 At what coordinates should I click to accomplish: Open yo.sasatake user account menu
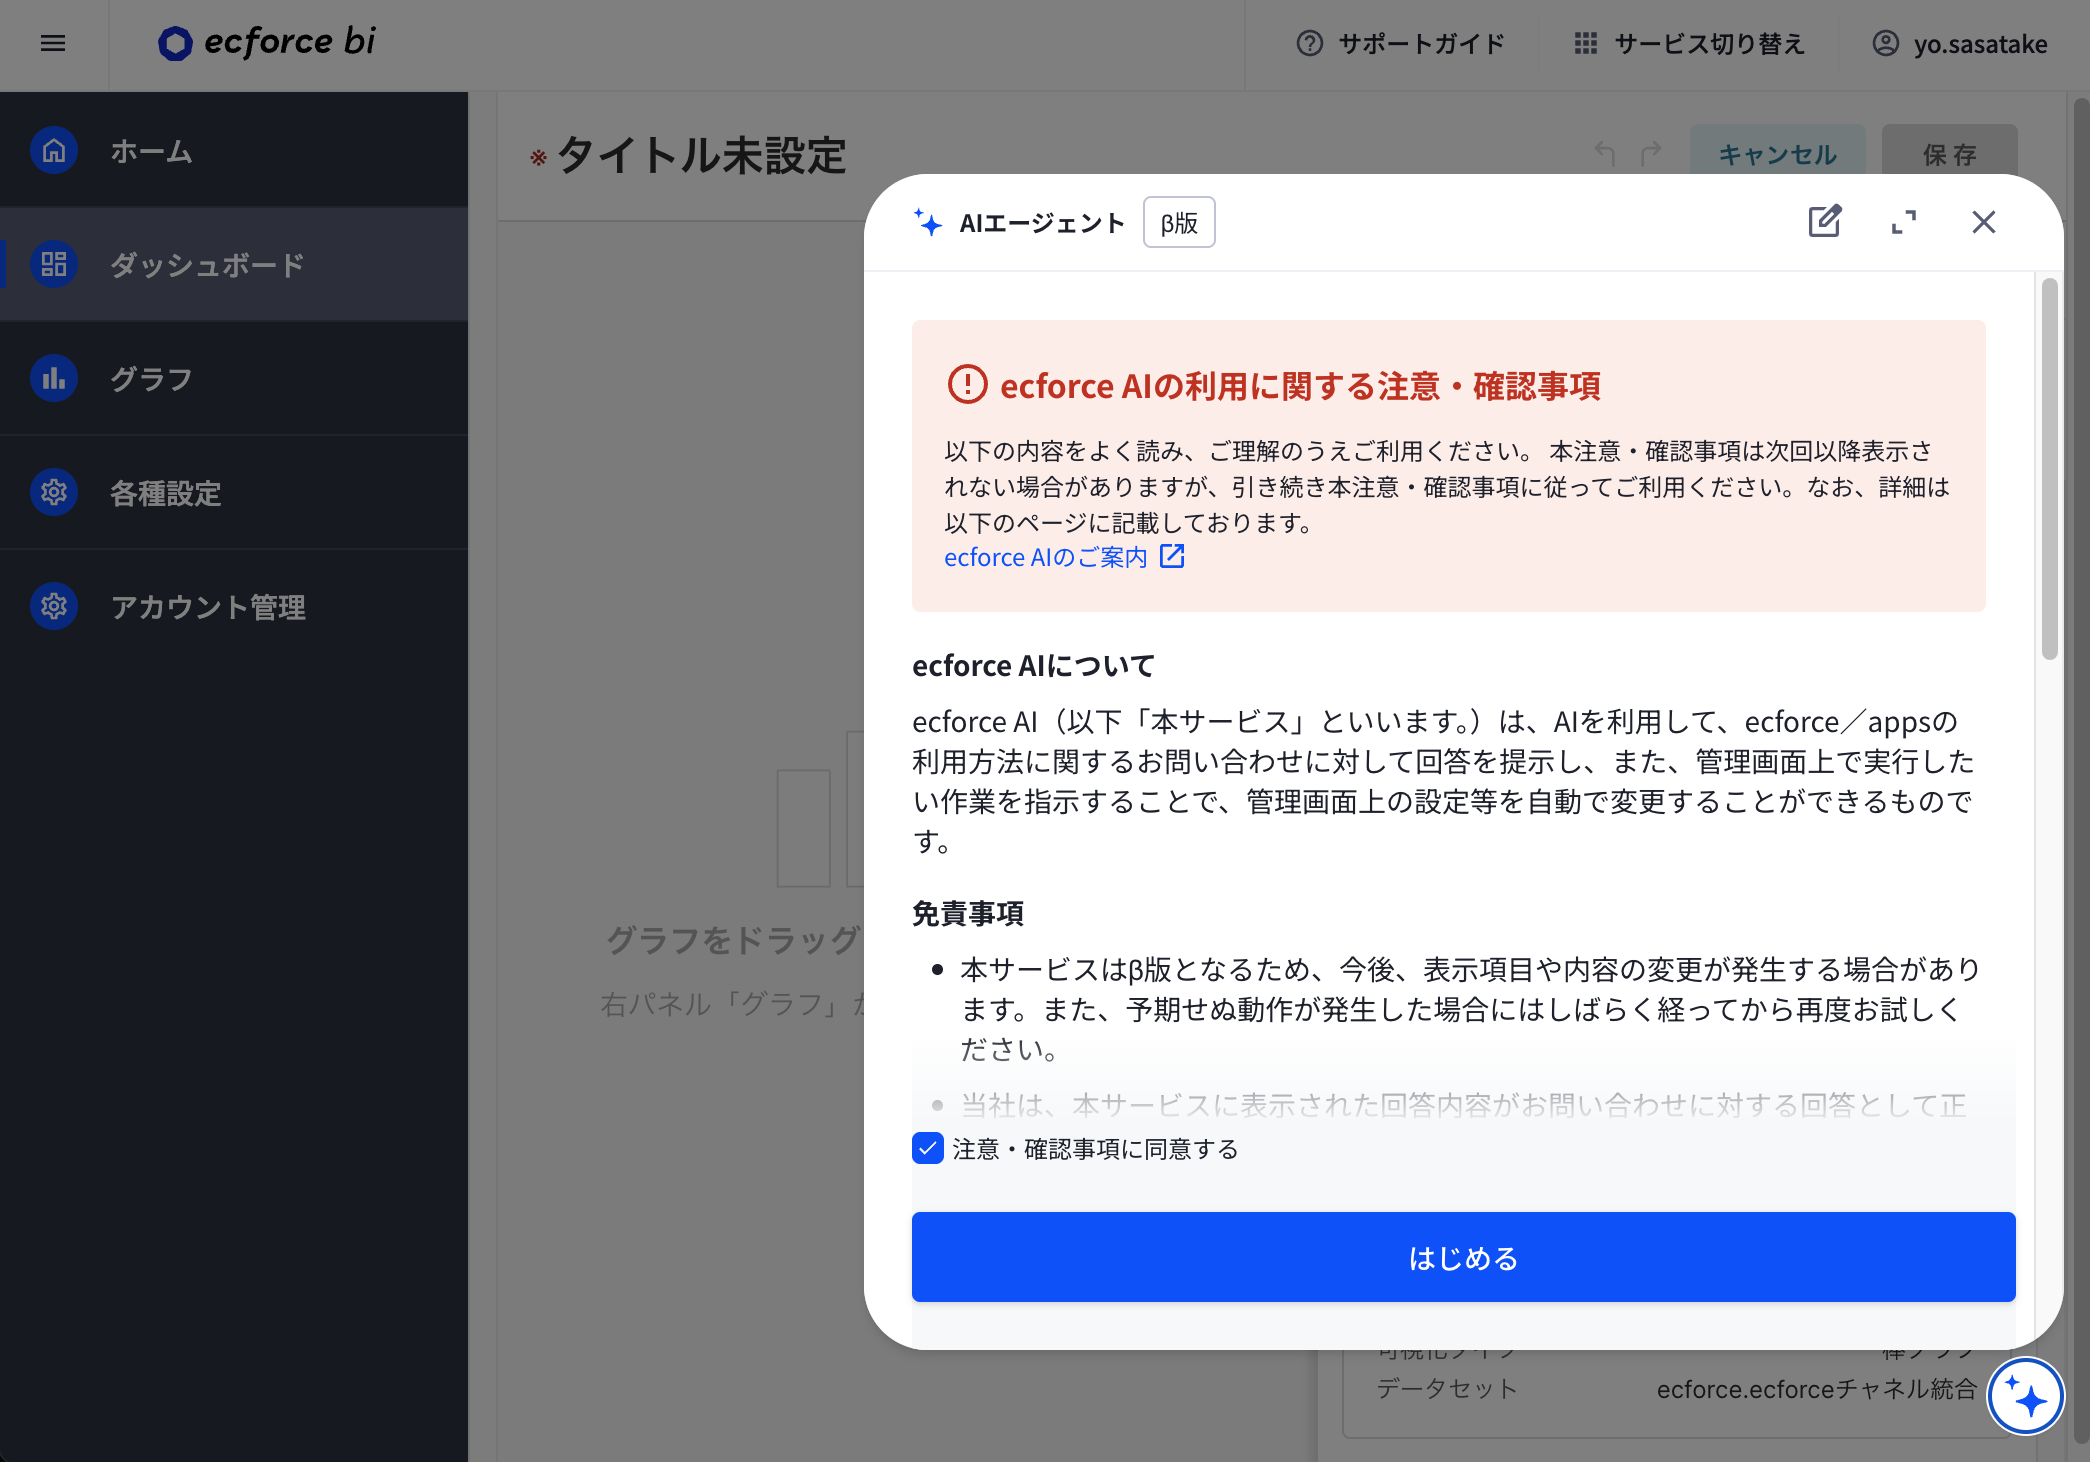(x=1960, y=44)
